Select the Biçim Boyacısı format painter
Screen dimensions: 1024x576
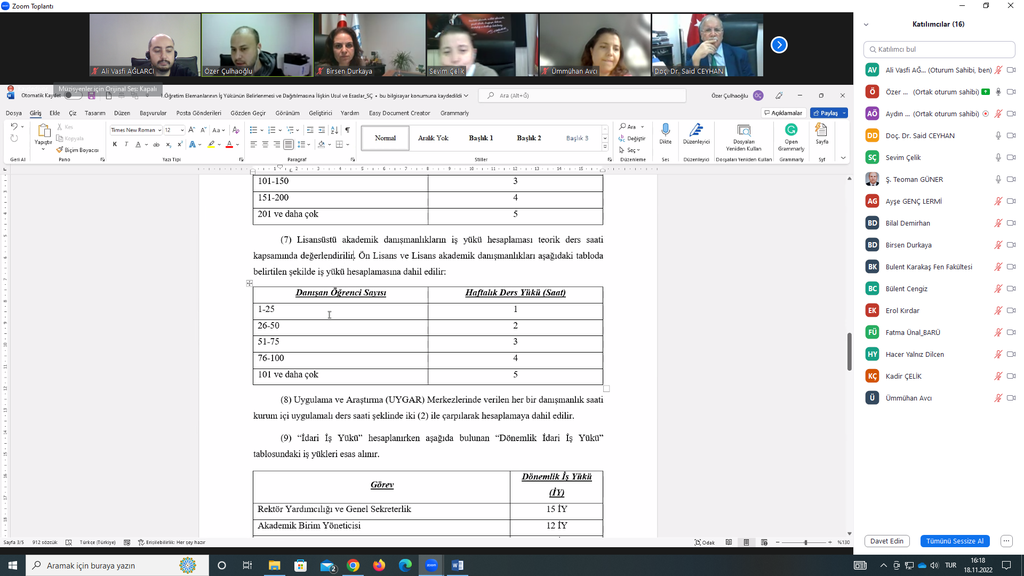tap(80, 150)
